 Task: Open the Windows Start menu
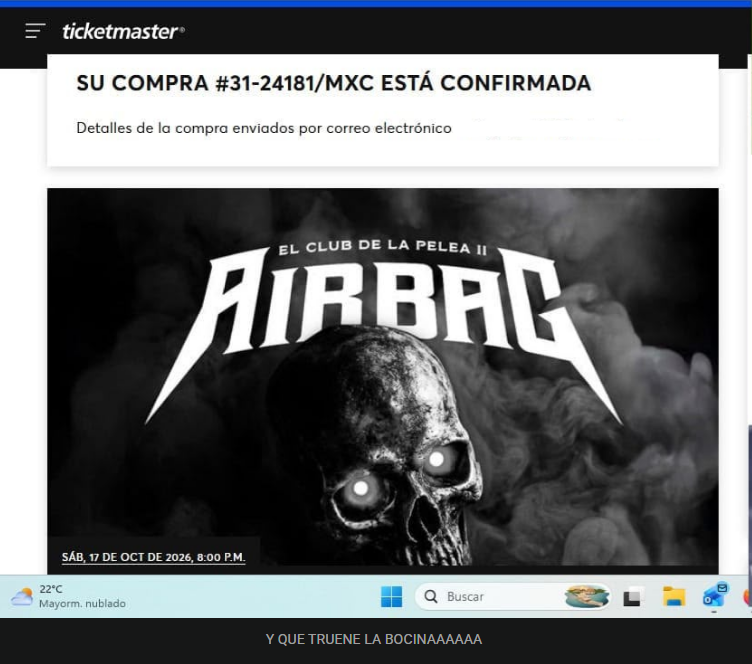[391, 596]
